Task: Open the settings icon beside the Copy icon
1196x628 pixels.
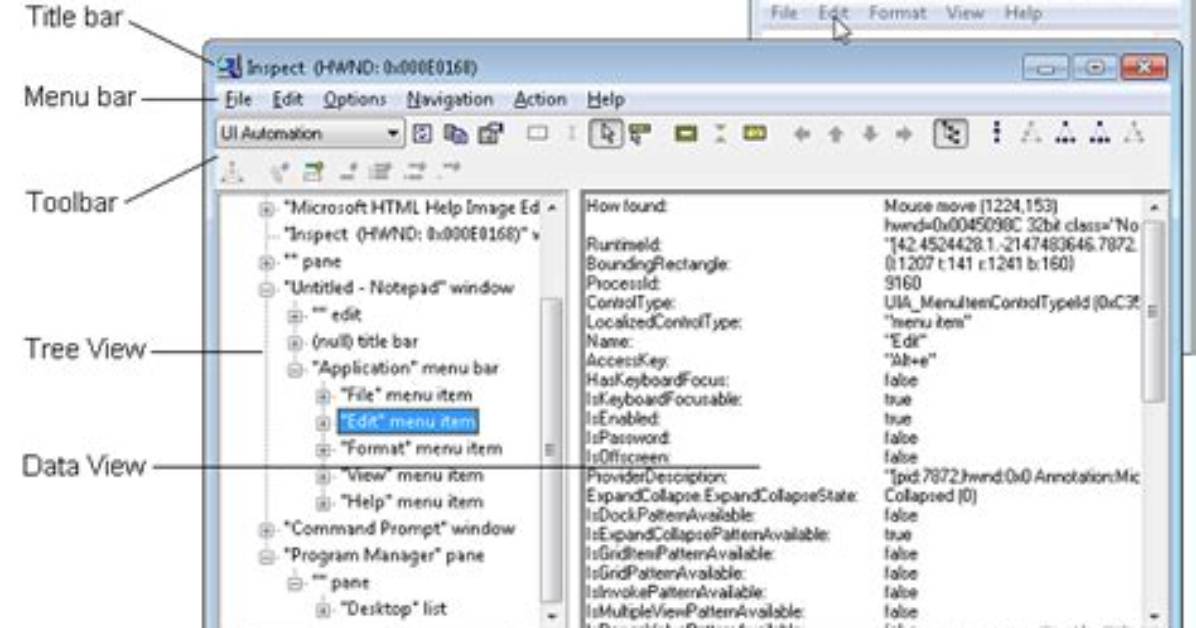Action: coord(490,134)
